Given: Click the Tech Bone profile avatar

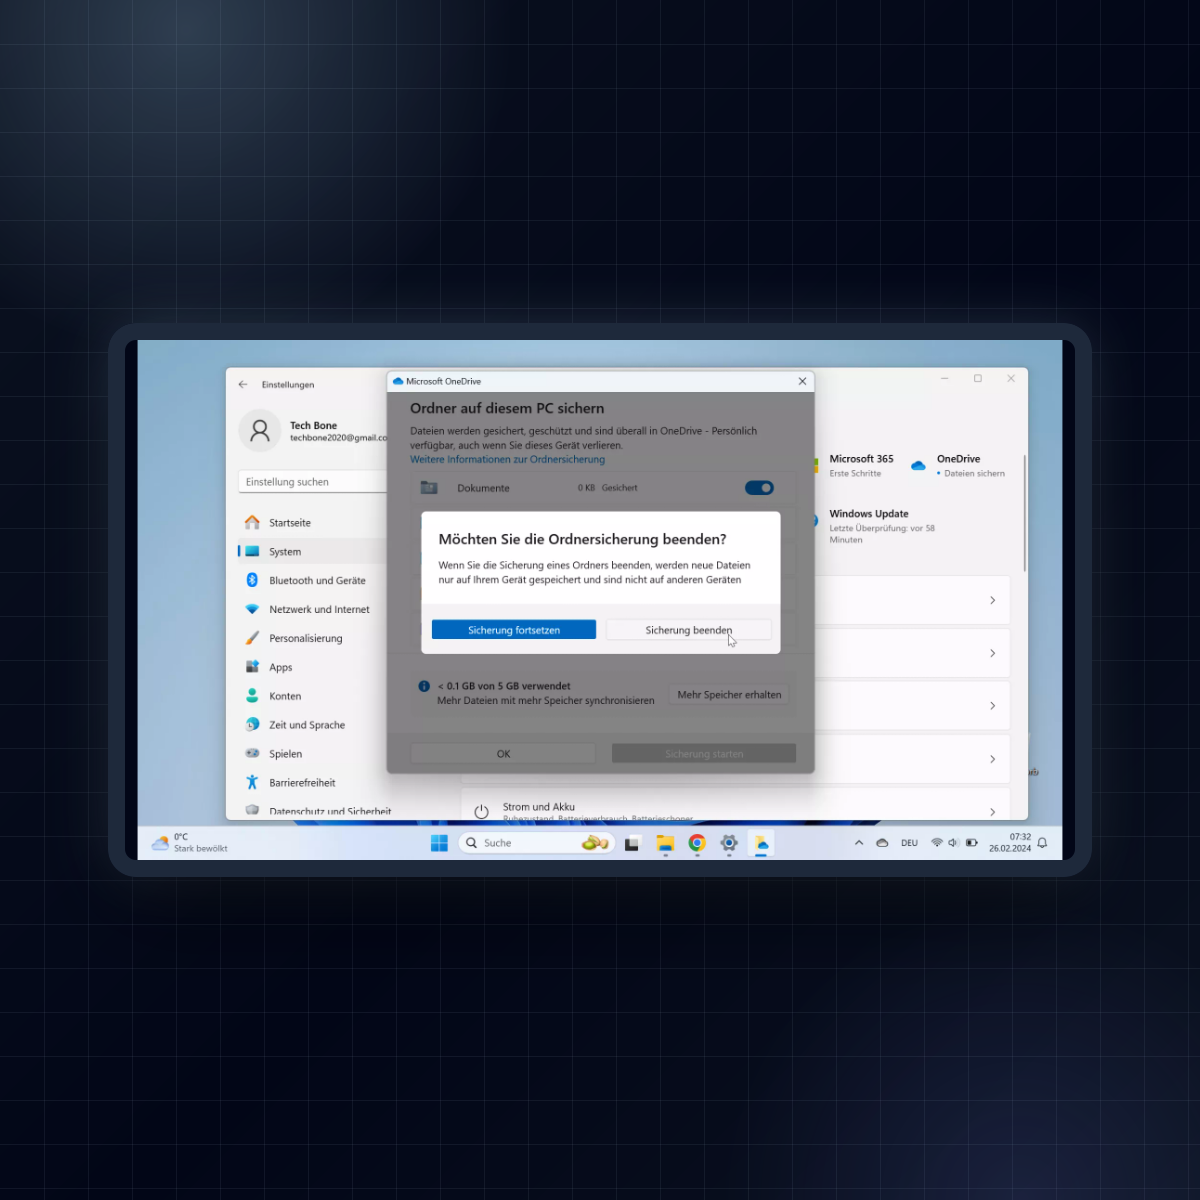Looking at the screenshot, I should point(259,431).
